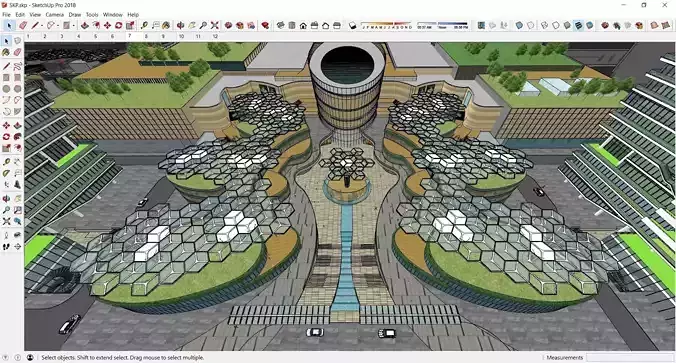
Task: Activate the 3 Point Arc tool
Action: [x=6, y=112]
